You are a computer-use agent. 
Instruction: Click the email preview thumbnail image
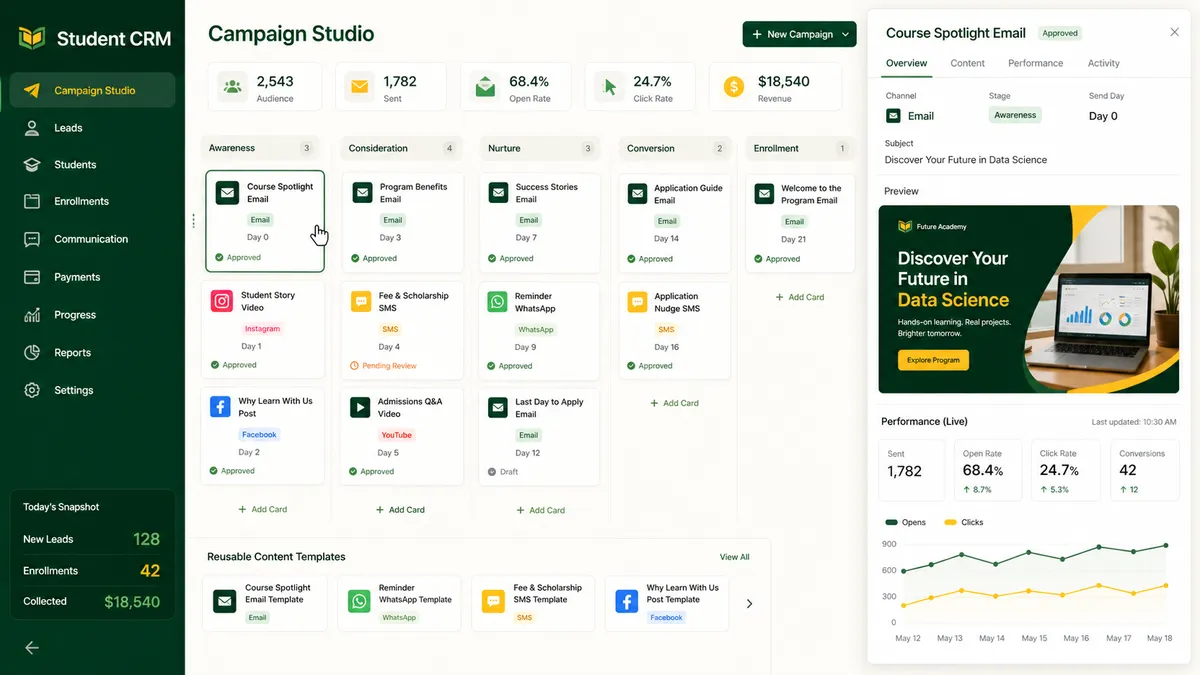click(x=1029, y=299)
